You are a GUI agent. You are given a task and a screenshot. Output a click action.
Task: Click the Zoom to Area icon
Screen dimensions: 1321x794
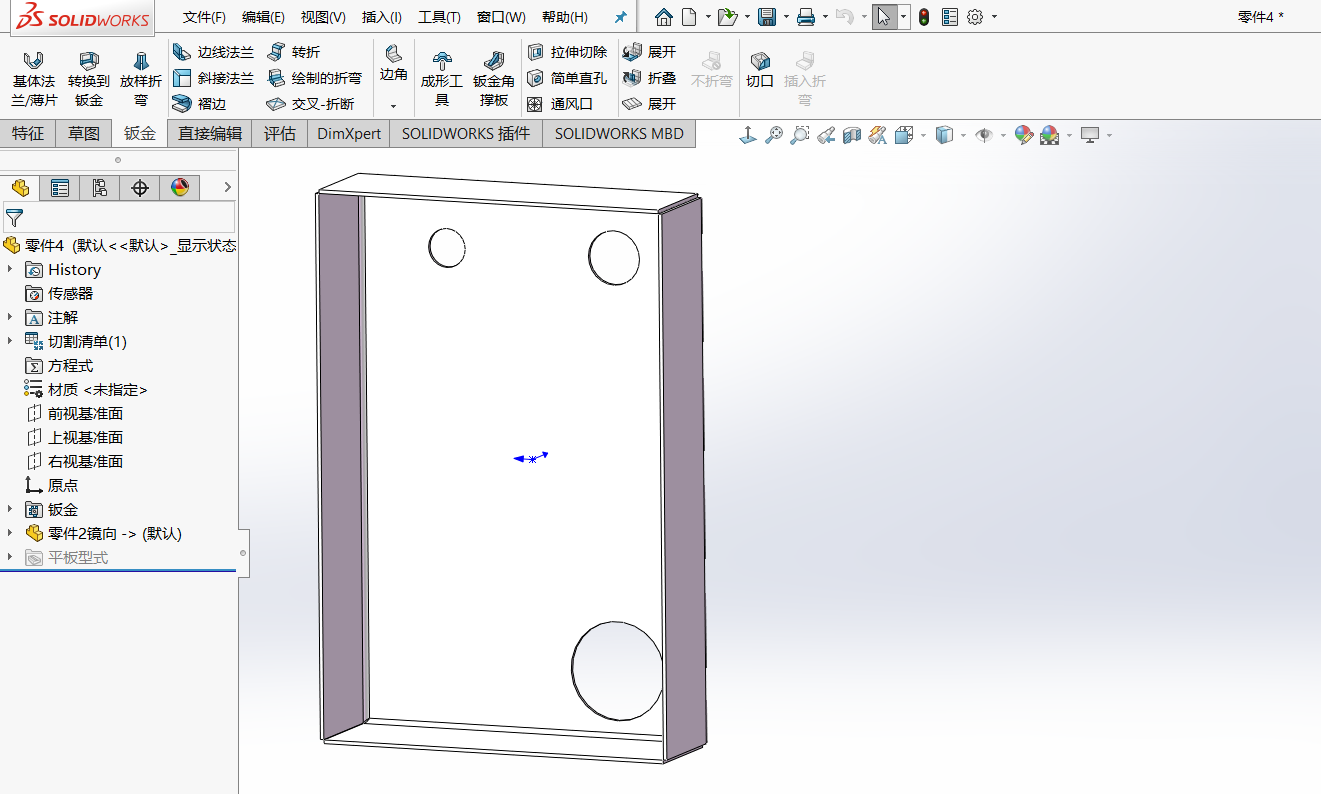(x=799, y=135)
